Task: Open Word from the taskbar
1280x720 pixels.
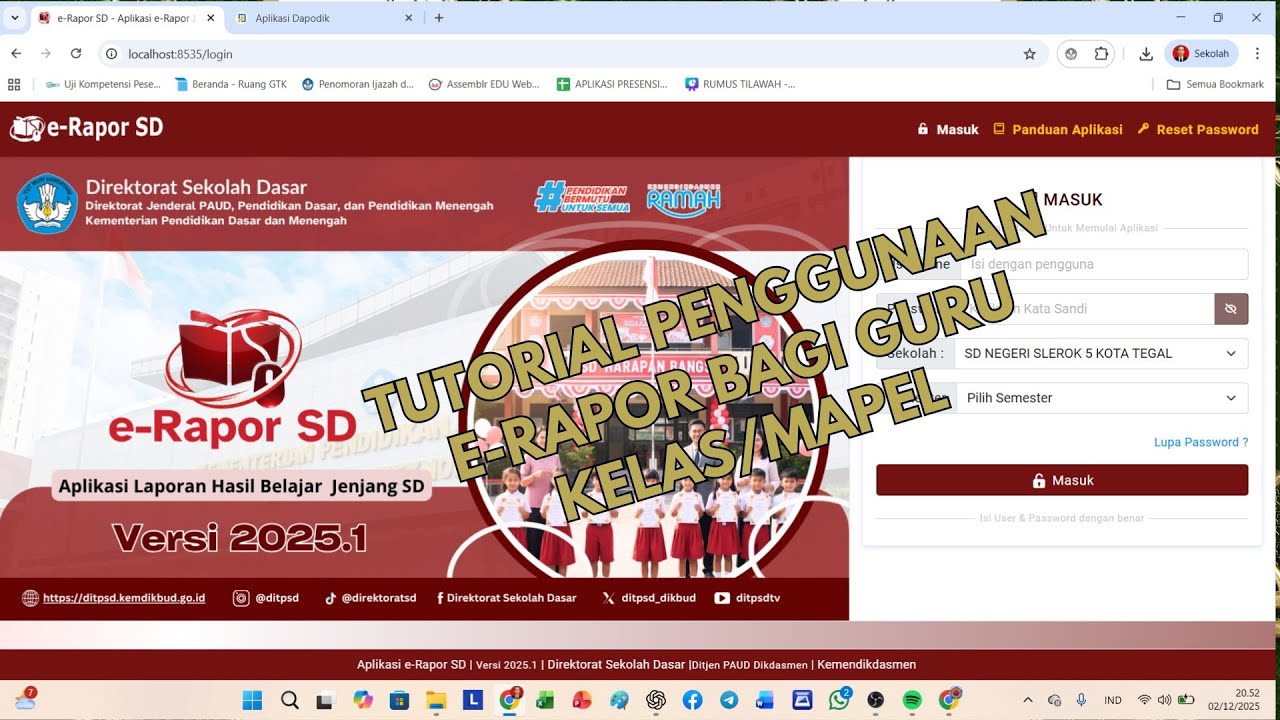Action: click(765, 700)
